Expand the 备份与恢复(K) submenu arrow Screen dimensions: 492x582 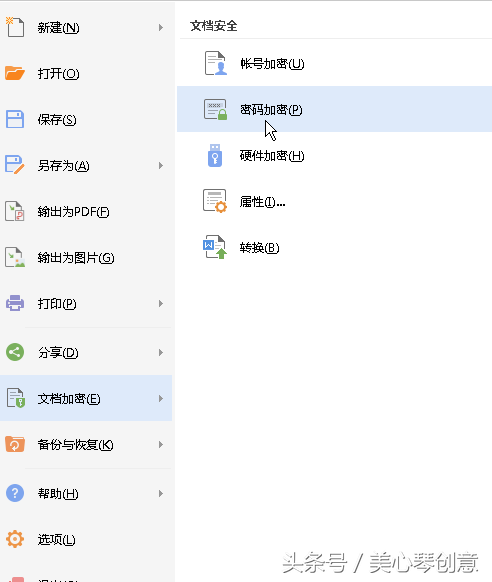[x=161, y=445]
